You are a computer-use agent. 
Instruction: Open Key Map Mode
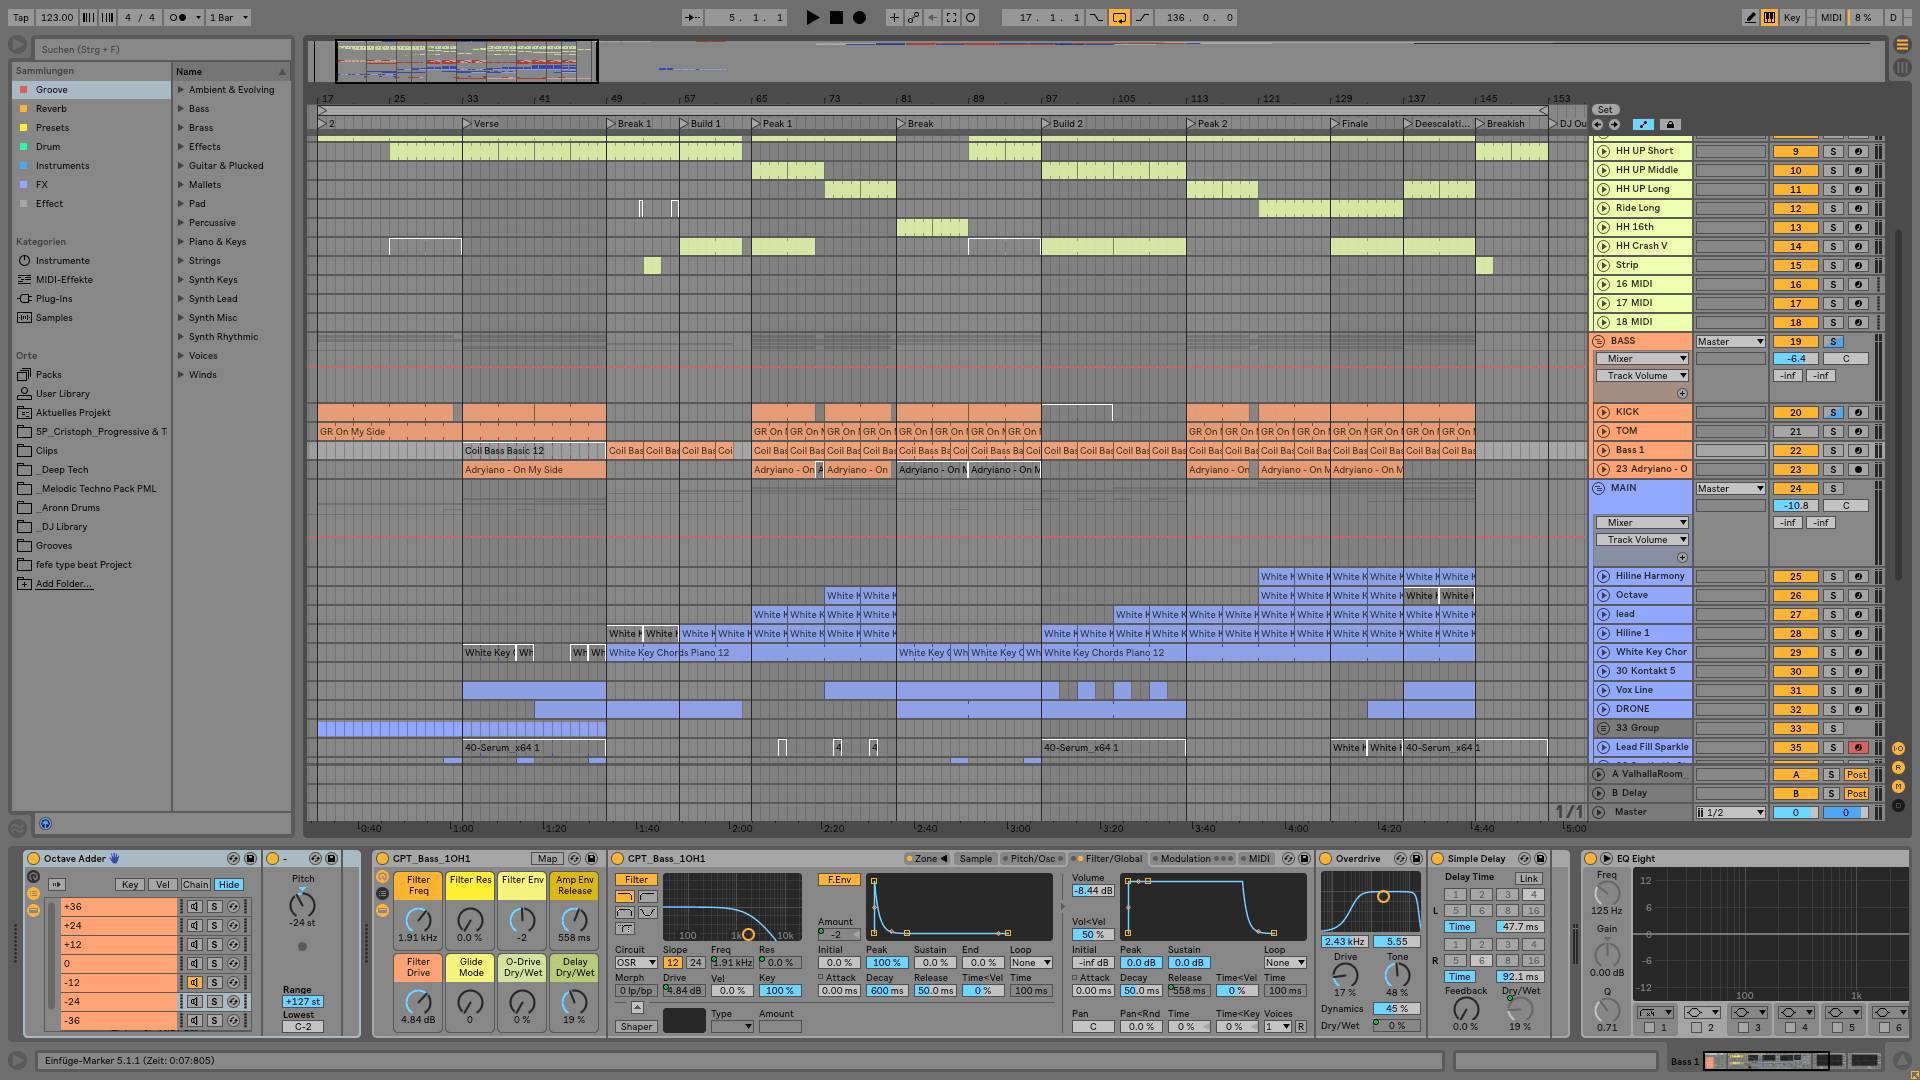pos(1792,17)
